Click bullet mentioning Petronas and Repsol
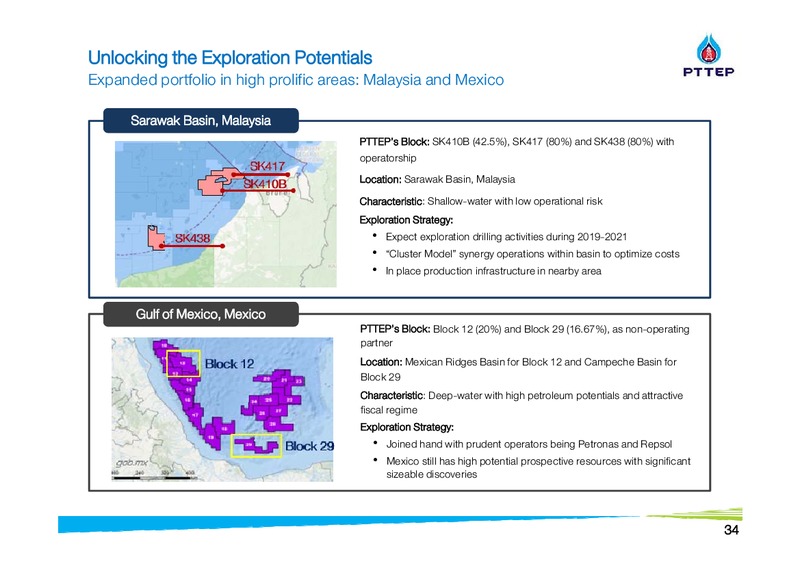 tap(529, 444)
